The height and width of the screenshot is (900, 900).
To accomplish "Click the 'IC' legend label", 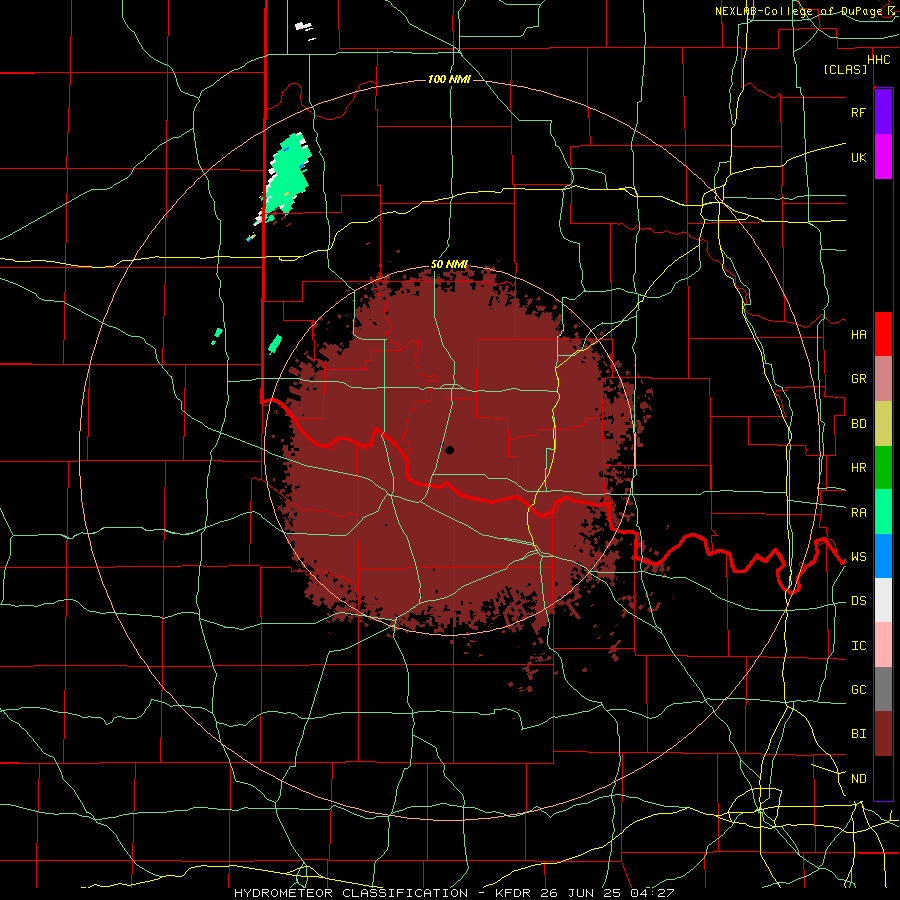I will [858, 646].
